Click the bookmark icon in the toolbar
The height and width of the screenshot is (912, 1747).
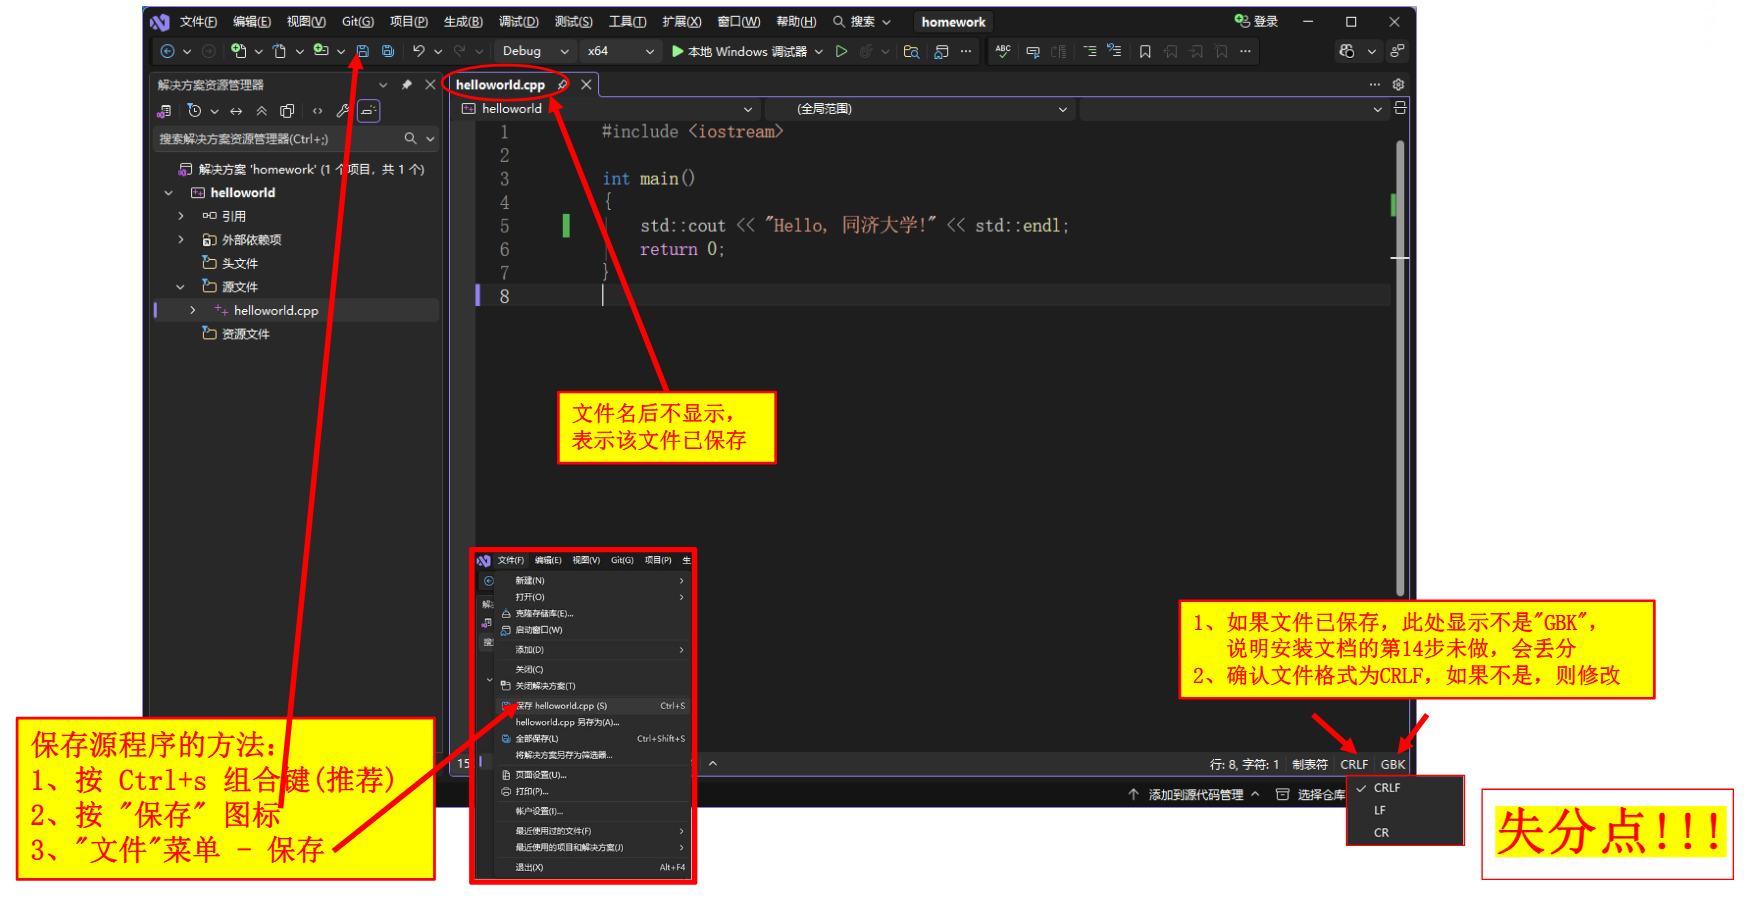coord(1145,51)
